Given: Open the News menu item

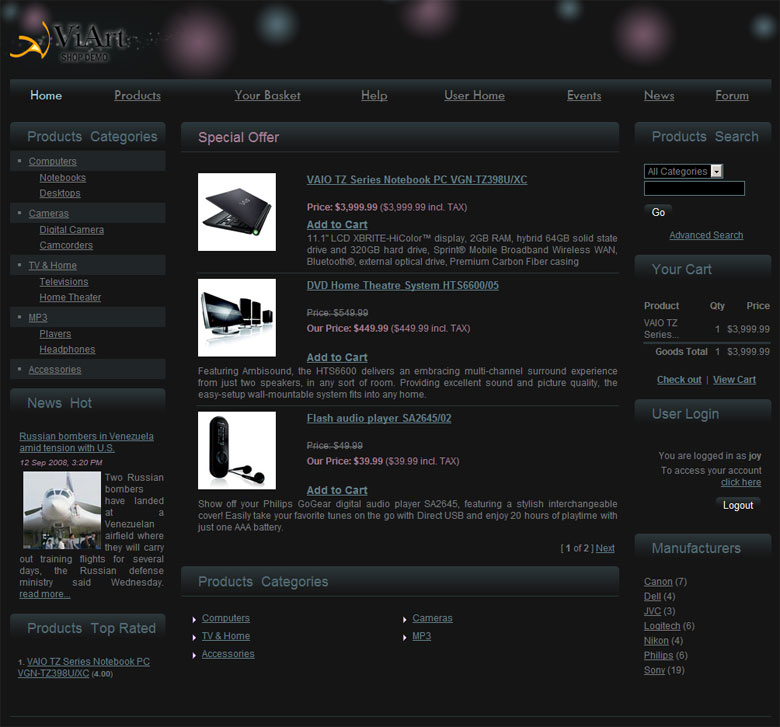Looking at the screenshot, I should pyautogui.click(x=659, y=95).
